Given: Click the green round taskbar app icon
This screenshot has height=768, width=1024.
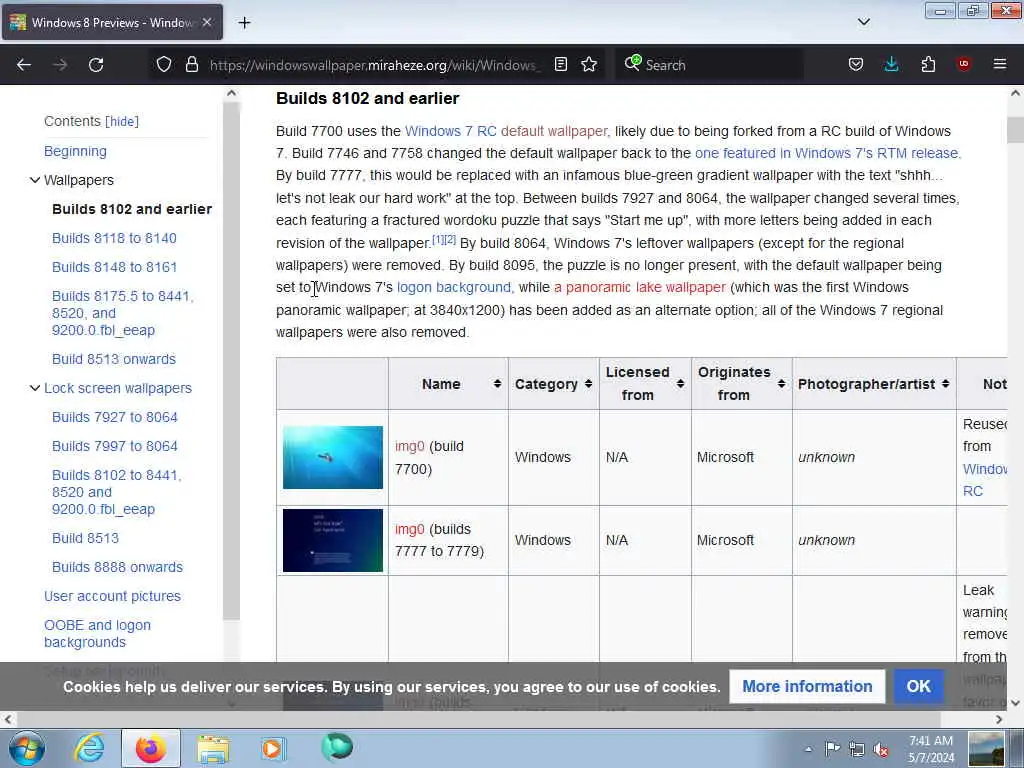Looking at the screenshot, I should click(337, 747).
